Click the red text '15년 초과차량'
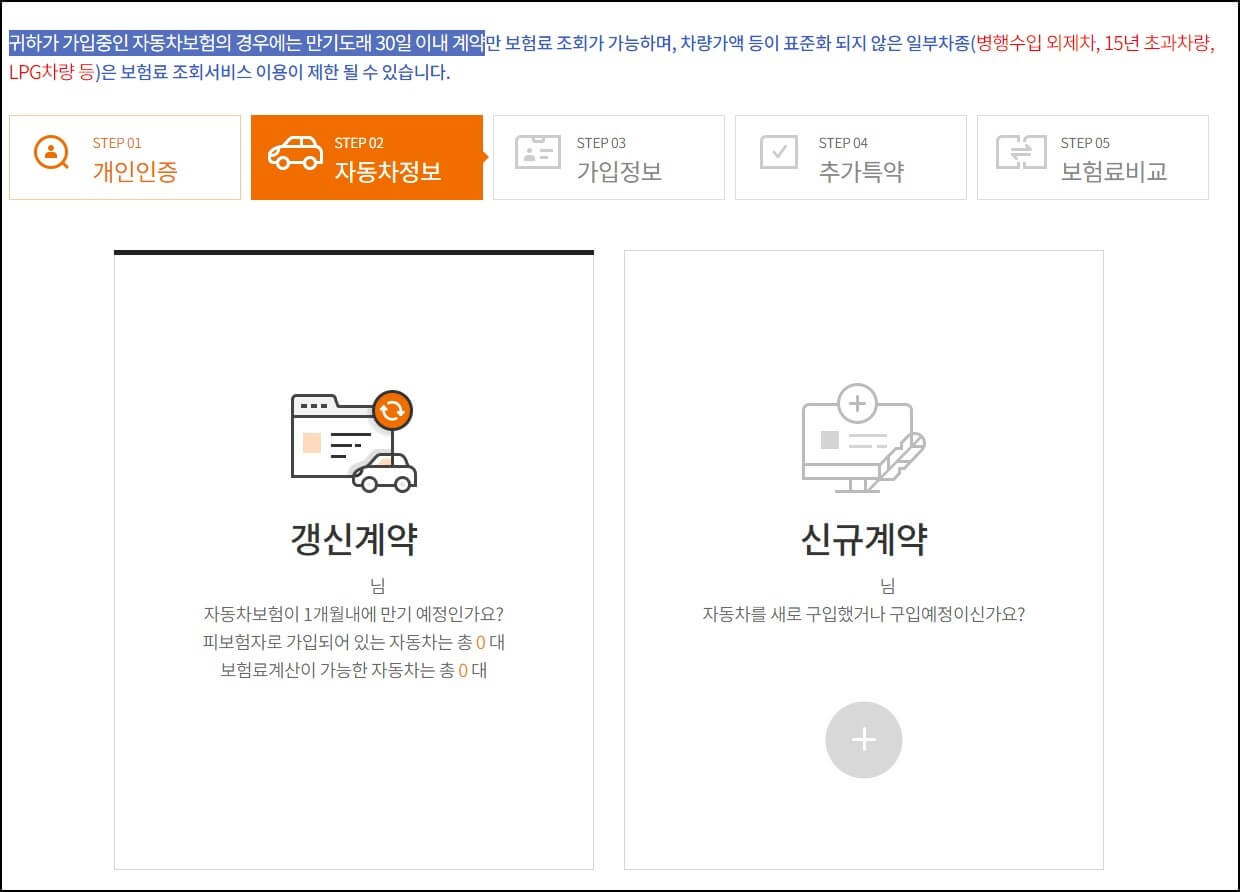The height and width of the screenshot is (892, 1240). click(x=1158, y=44)
